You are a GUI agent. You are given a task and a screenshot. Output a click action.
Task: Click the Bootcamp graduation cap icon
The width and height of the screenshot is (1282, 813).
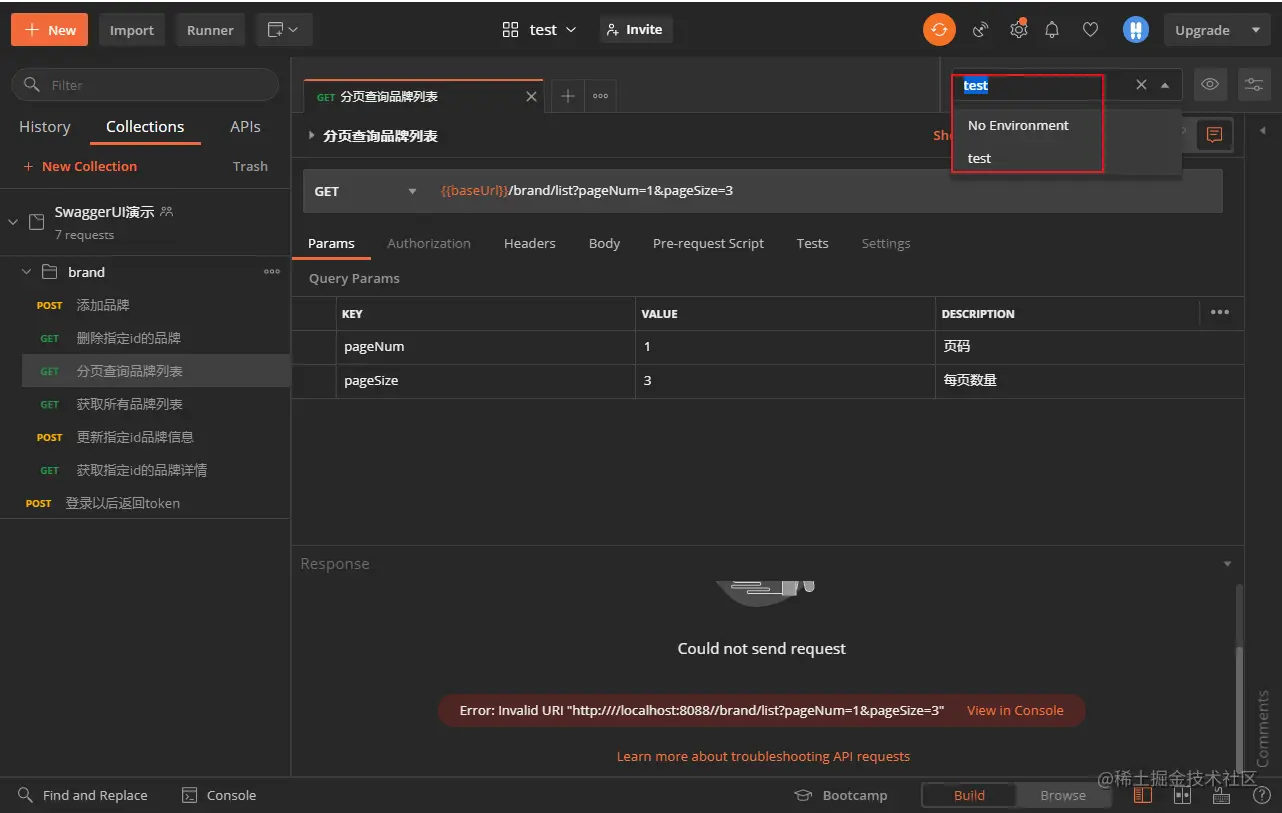coord(803,795)
